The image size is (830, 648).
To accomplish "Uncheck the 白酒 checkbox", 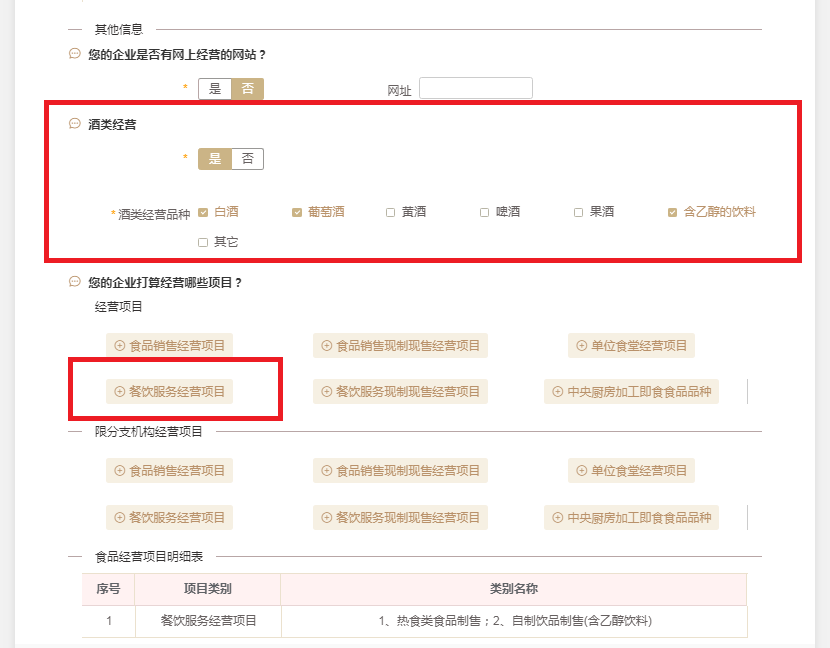I will tap(204, 212).
